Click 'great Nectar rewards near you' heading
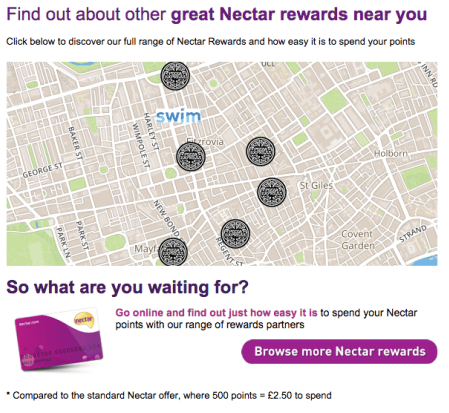Screen dimensions: 449x413 click(299, 14)
